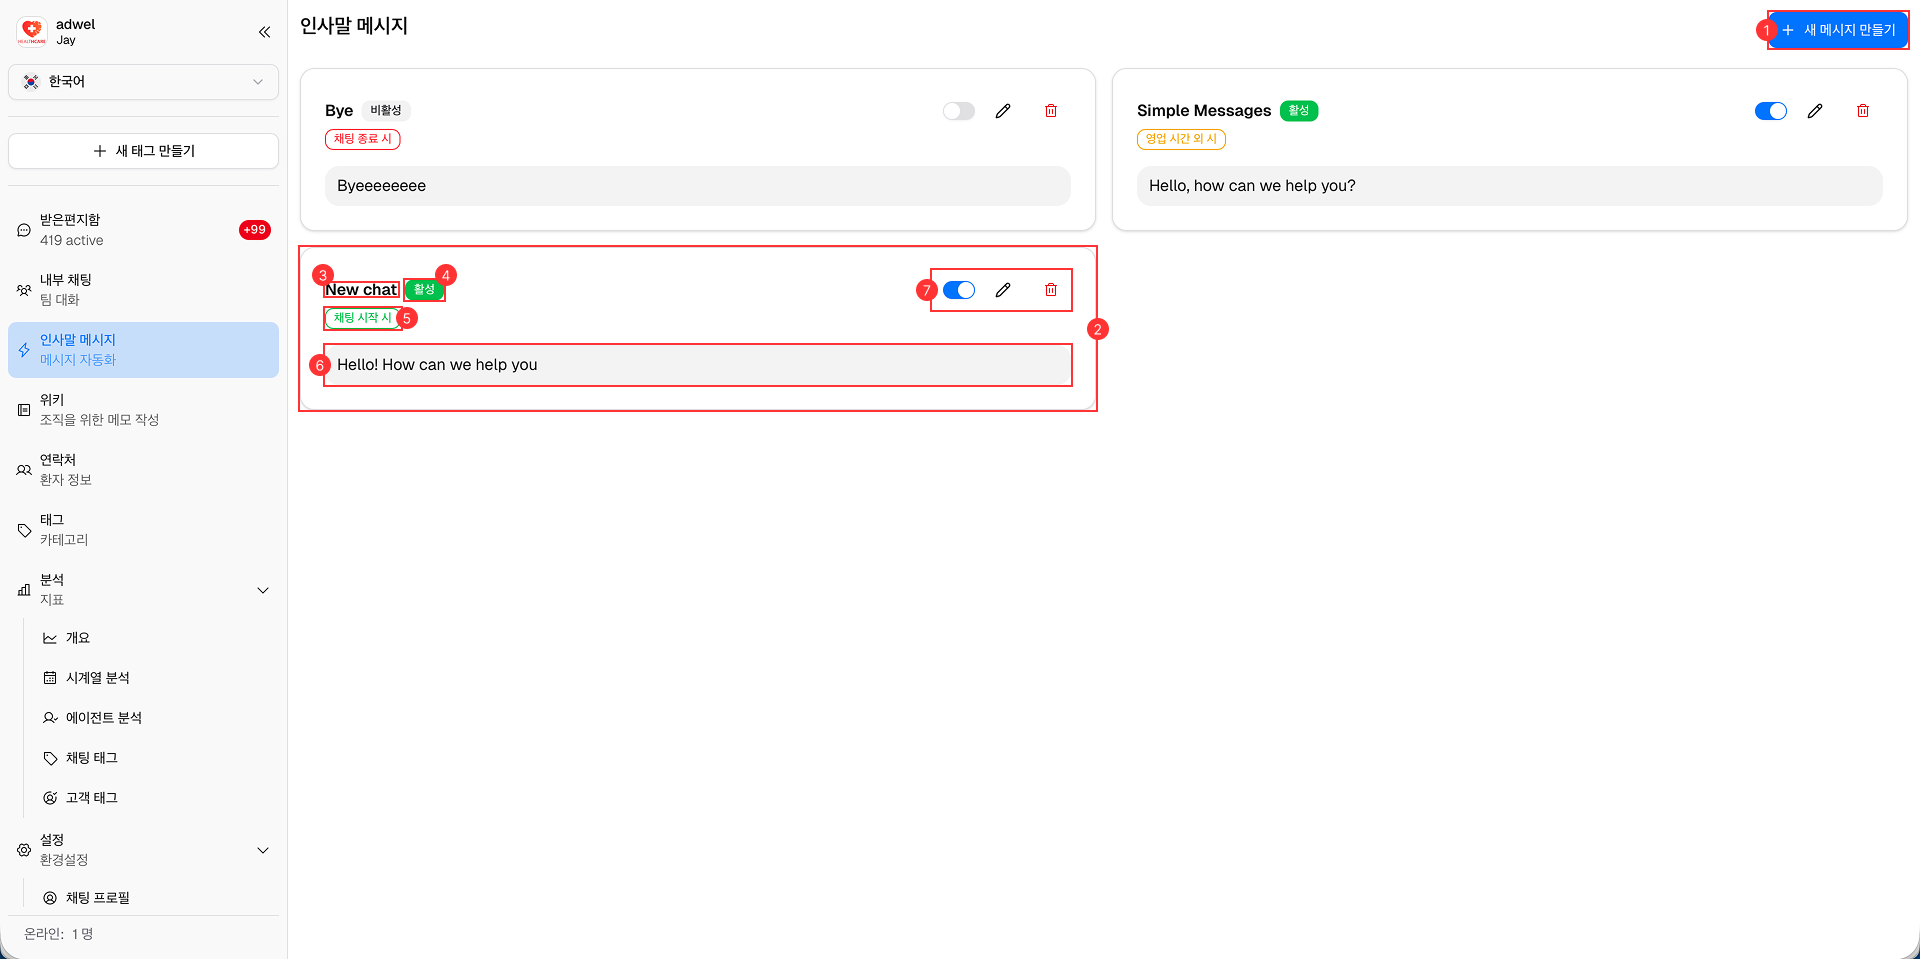Image resolution: width=1920 pixels, height=959 pixels.
Task: Switch to 시계열 분석 view
Action: 97,677
